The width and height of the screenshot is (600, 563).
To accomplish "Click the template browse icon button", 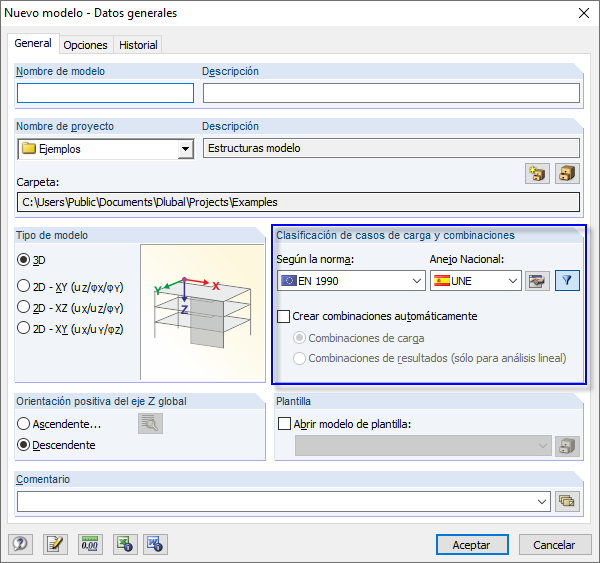I will (567, 446).
